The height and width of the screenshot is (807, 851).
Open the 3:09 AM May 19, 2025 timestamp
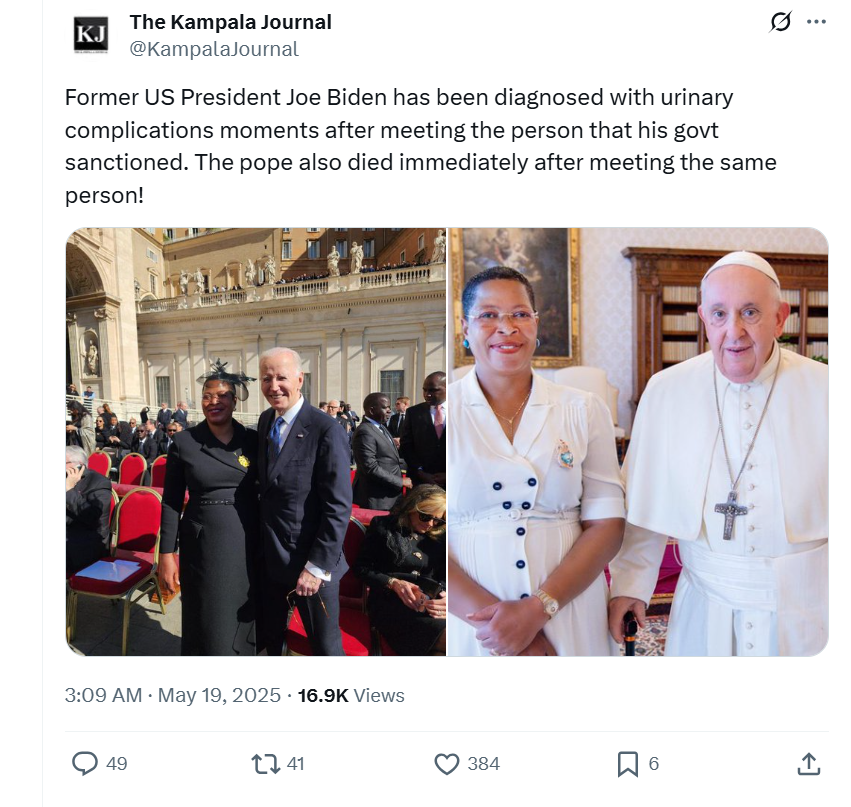pyautogui.click(x=172, y=695)
